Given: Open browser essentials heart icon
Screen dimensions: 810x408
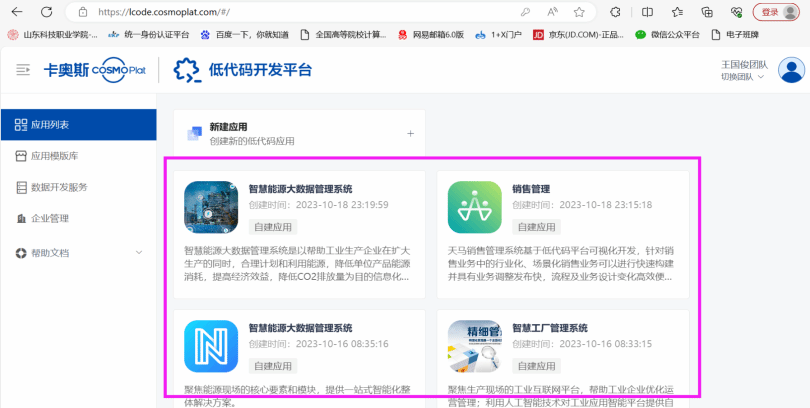Looking at the screenshot, I should point(737,12).
